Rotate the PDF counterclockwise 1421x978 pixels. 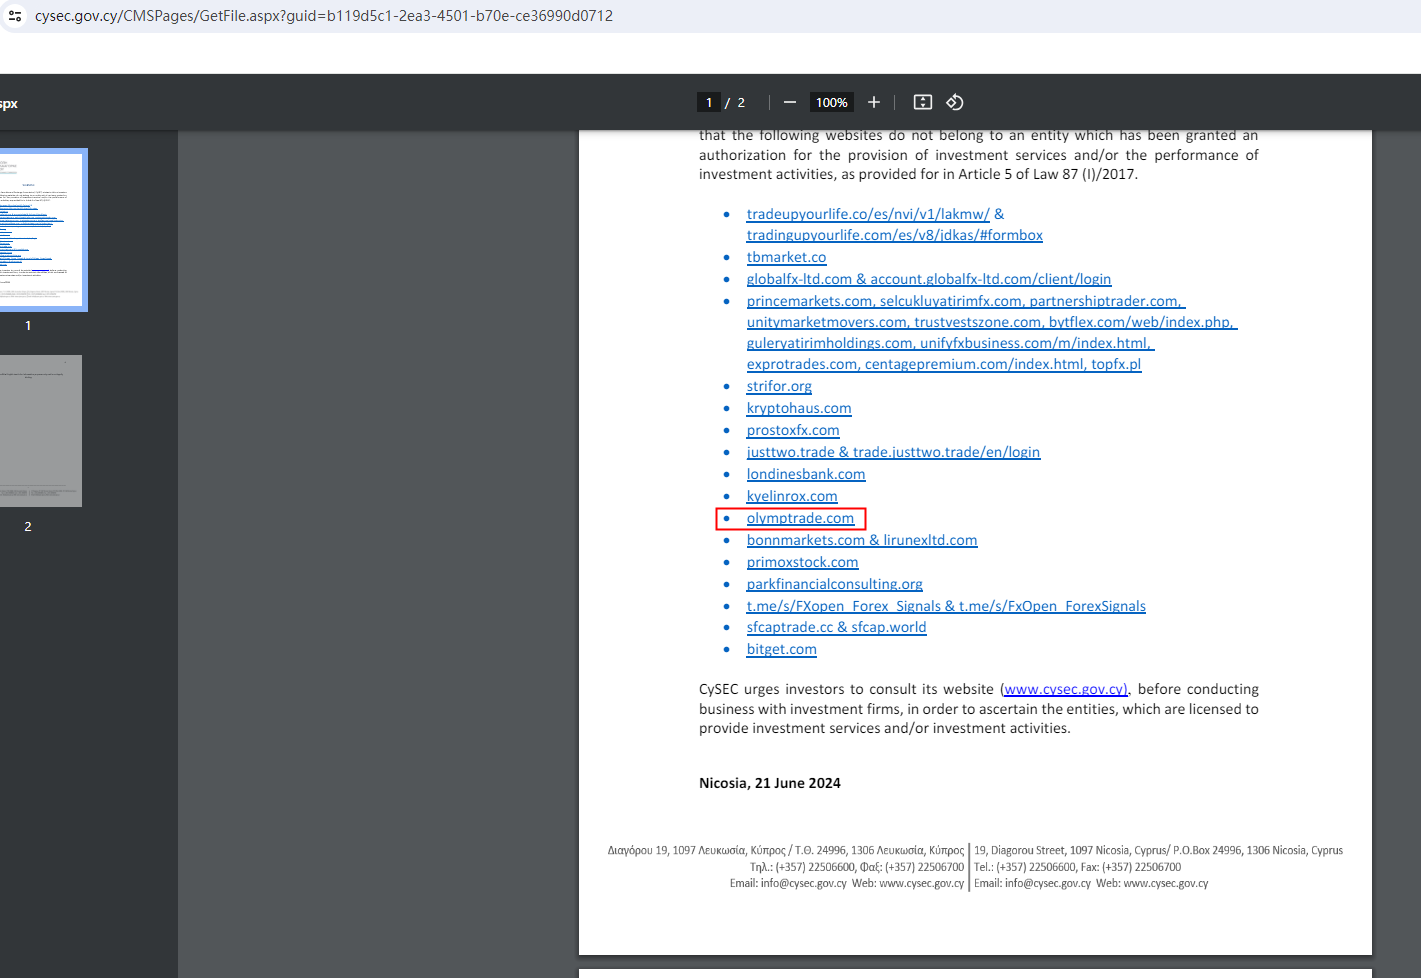click(x=955, y=102)
